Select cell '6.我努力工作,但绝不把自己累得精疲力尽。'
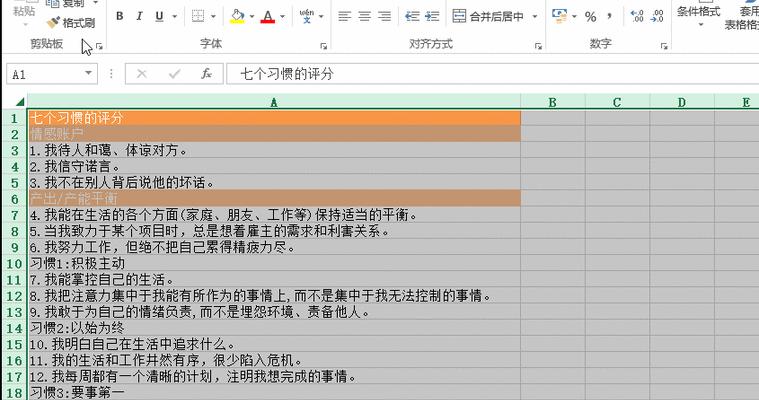The width and height of the screenshot is (759, 400). (274, 247)
